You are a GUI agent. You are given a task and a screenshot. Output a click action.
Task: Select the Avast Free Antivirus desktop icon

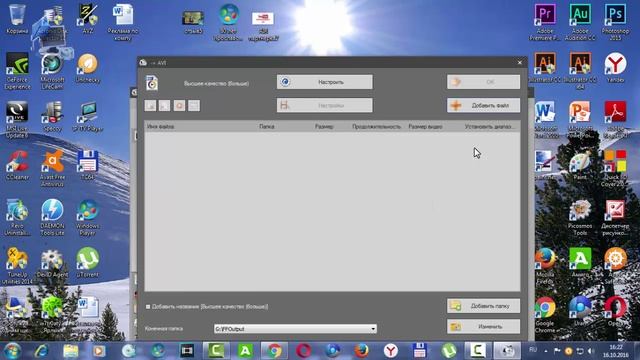(52, 168)
